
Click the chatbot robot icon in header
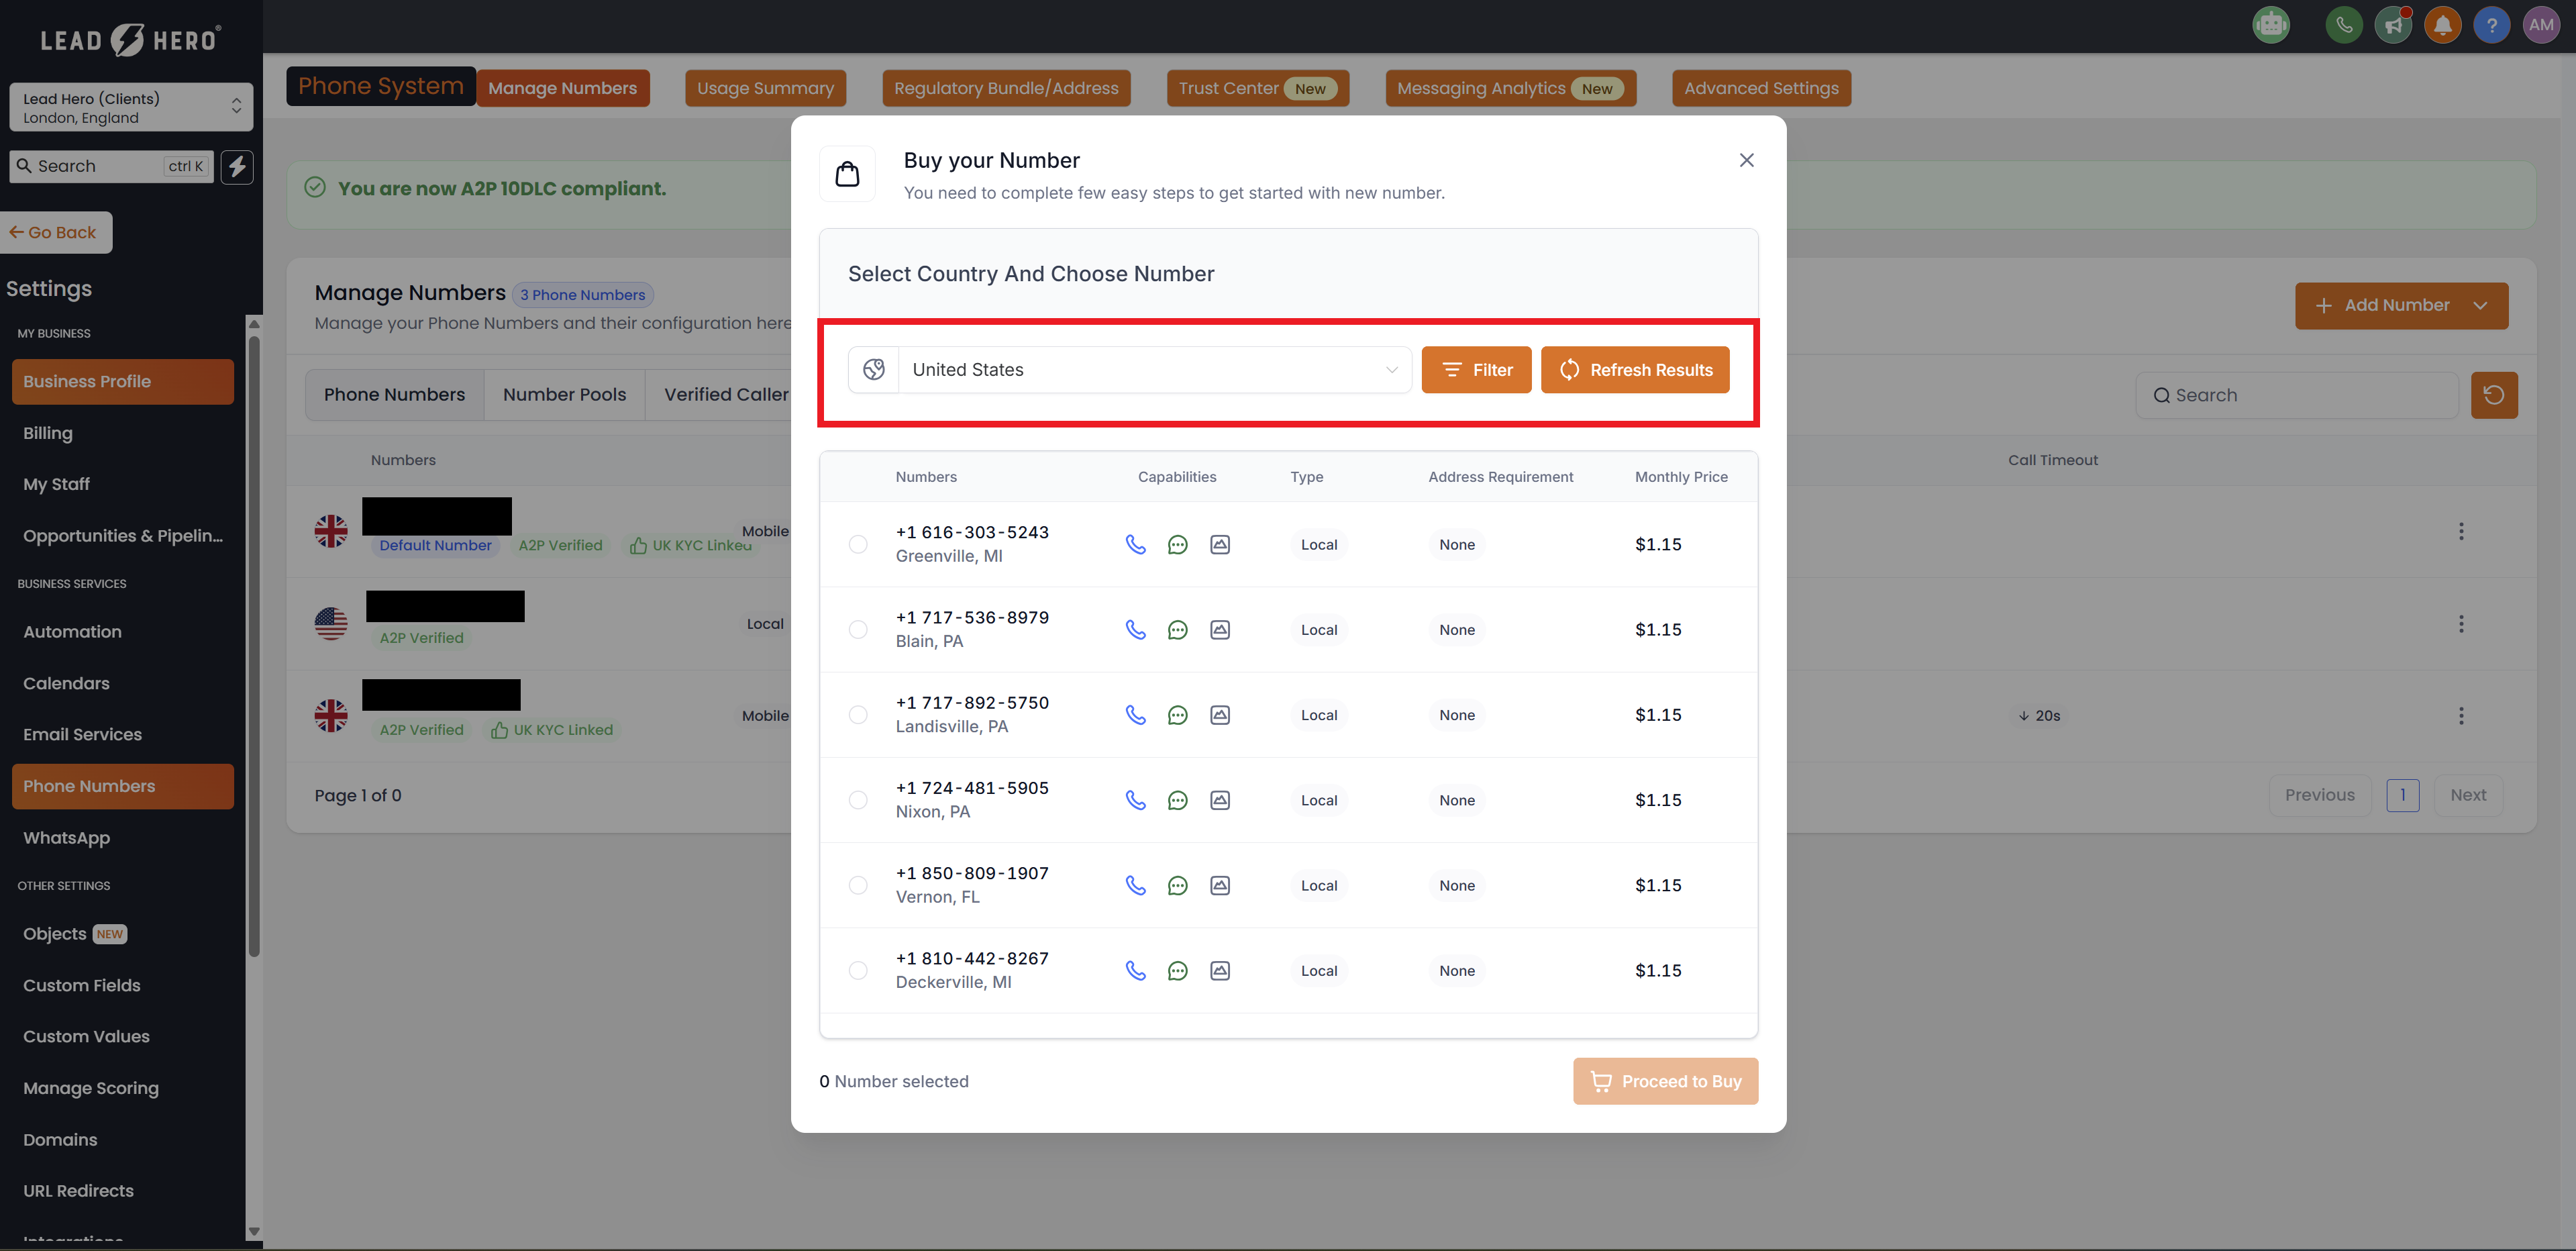(x=2271, y=25)
